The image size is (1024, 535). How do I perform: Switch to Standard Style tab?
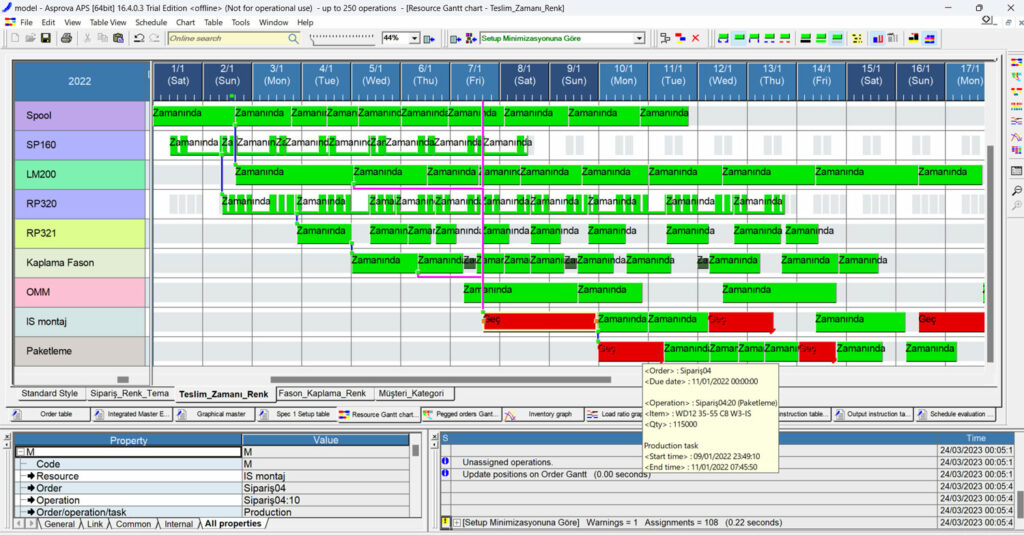(50, 393)
